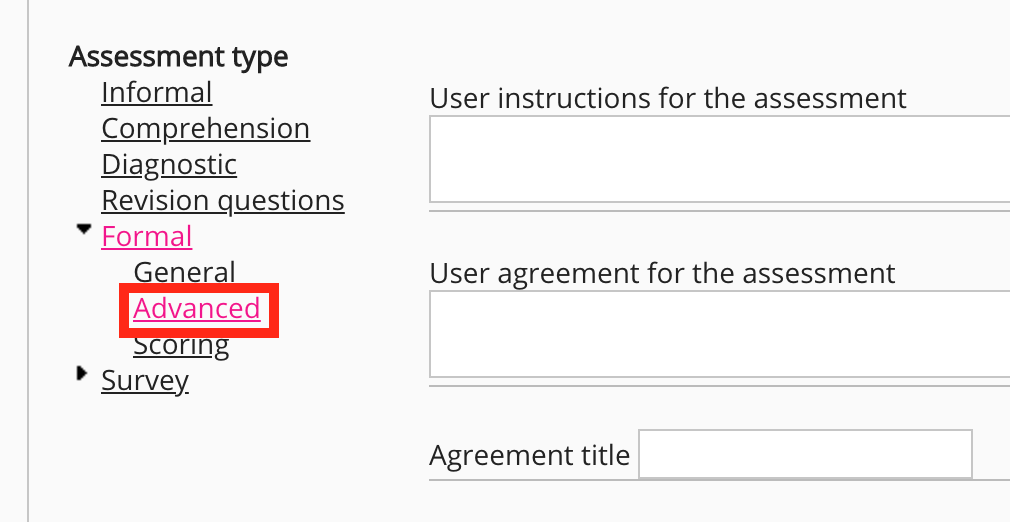Focus the User instructions text area

pos(719,159)
